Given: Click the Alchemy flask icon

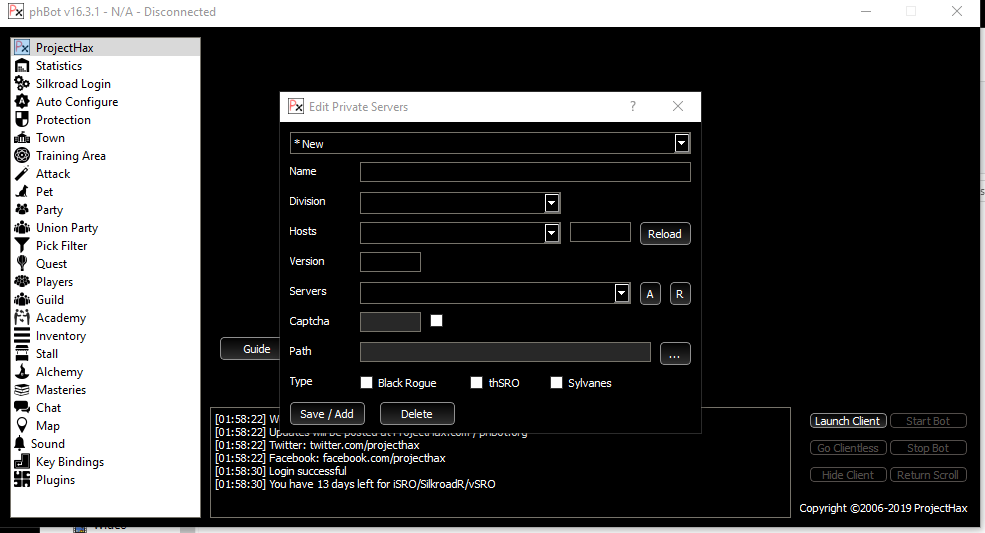Looking at the screenshot, I should [22, 372].
